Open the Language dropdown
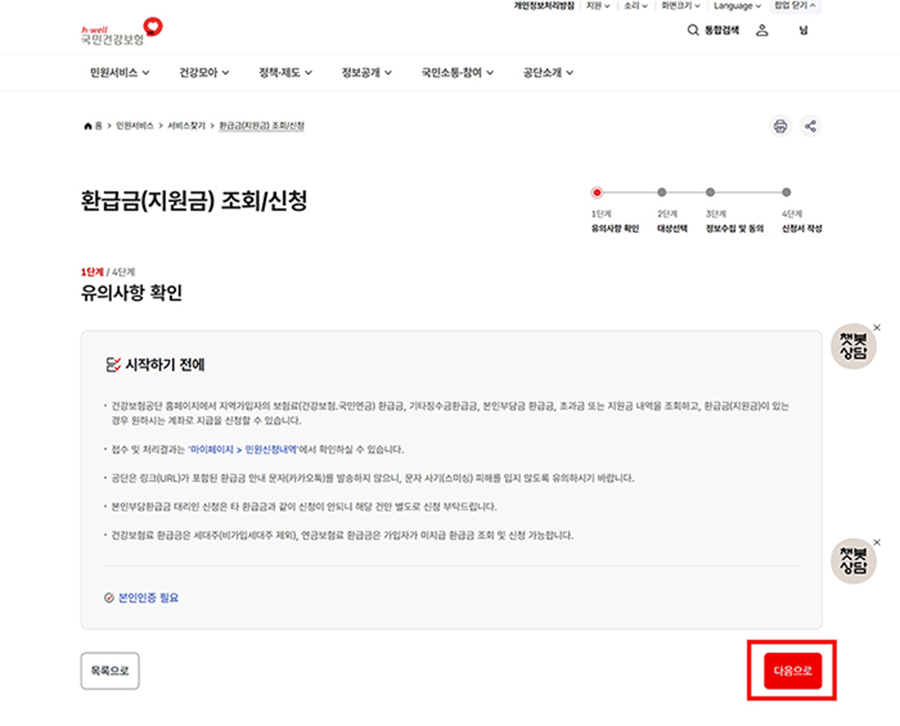The width and height of the screenshot is (900, 726). (x=738, y=6)
